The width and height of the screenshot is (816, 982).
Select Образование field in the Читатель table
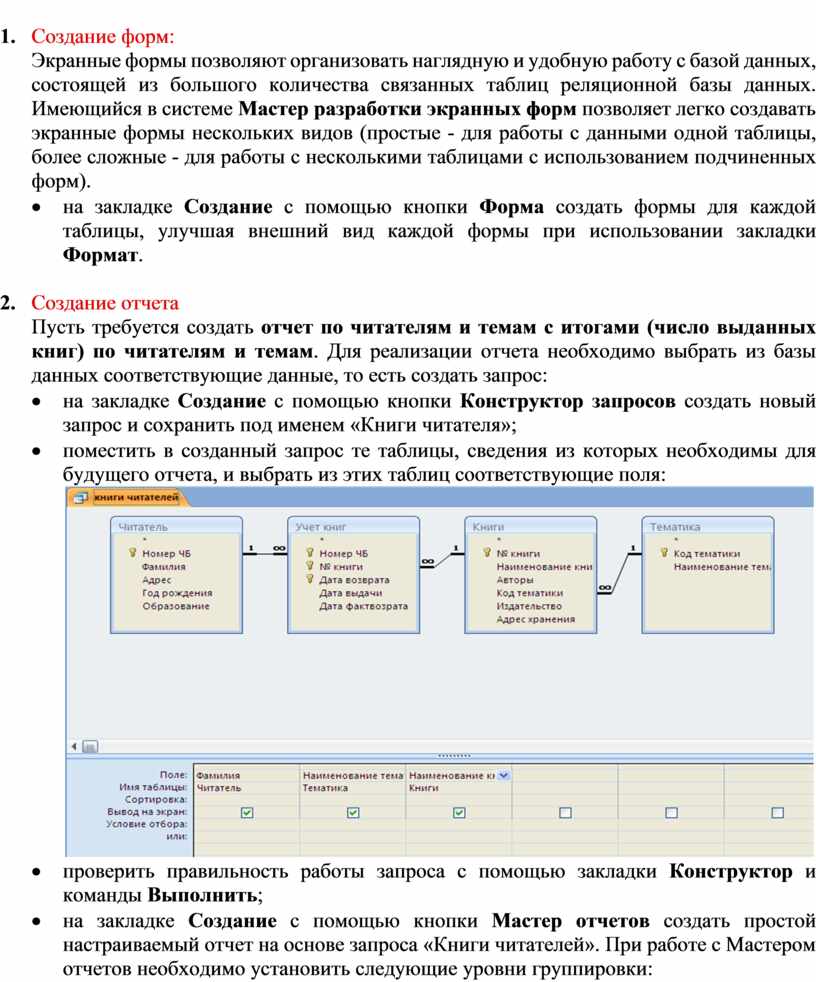tap(176, 606)
